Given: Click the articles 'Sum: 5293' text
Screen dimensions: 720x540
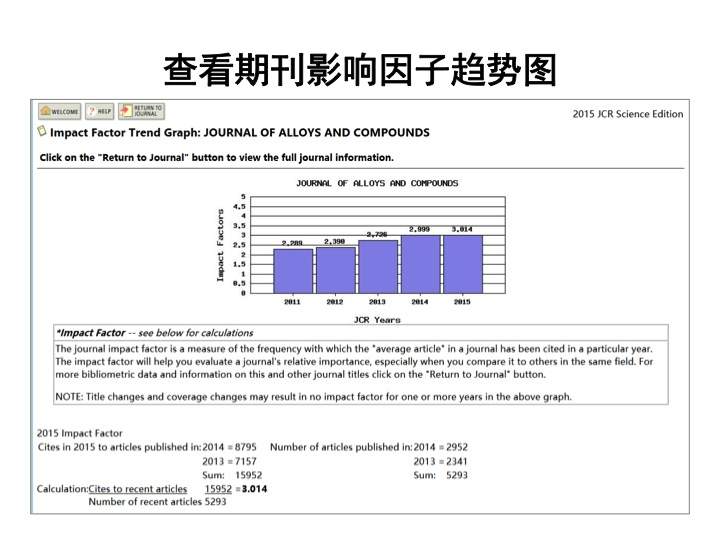Looking at the screenshot, I should (x=440, y=475).
